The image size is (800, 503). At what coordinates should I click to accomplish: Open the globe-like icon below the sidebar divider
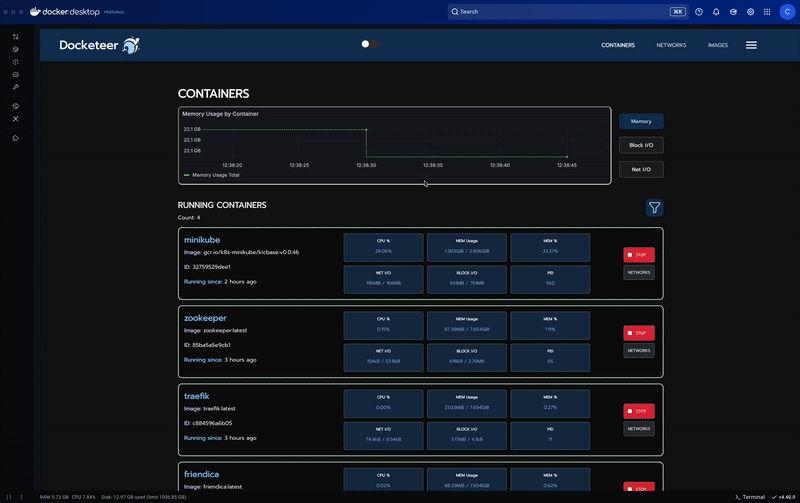click(x=15, y=106)
